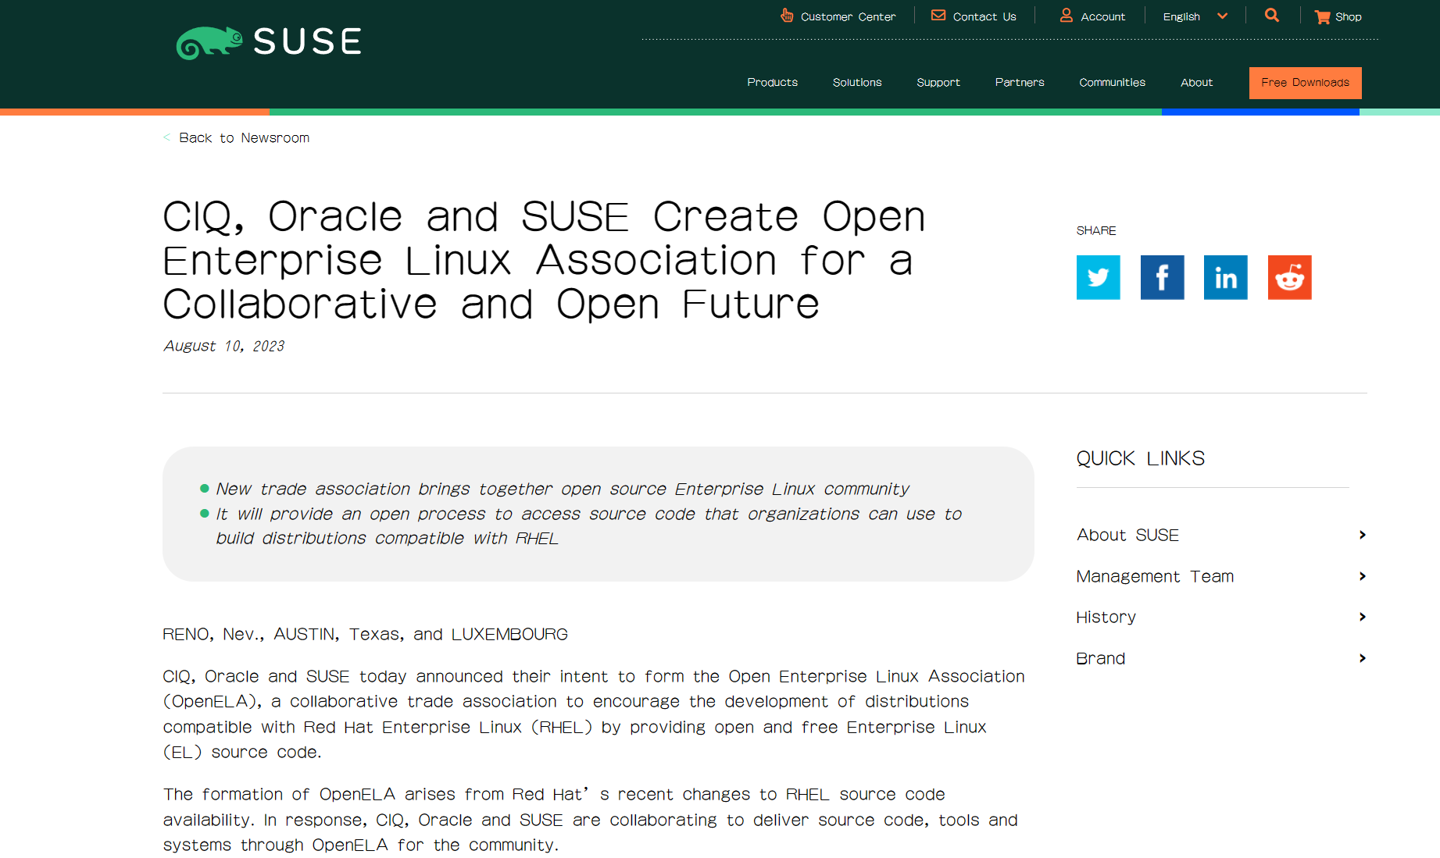Open the site search magnifier
The width and height of the screenshot is (1440, 858).
coord(1271,16)
